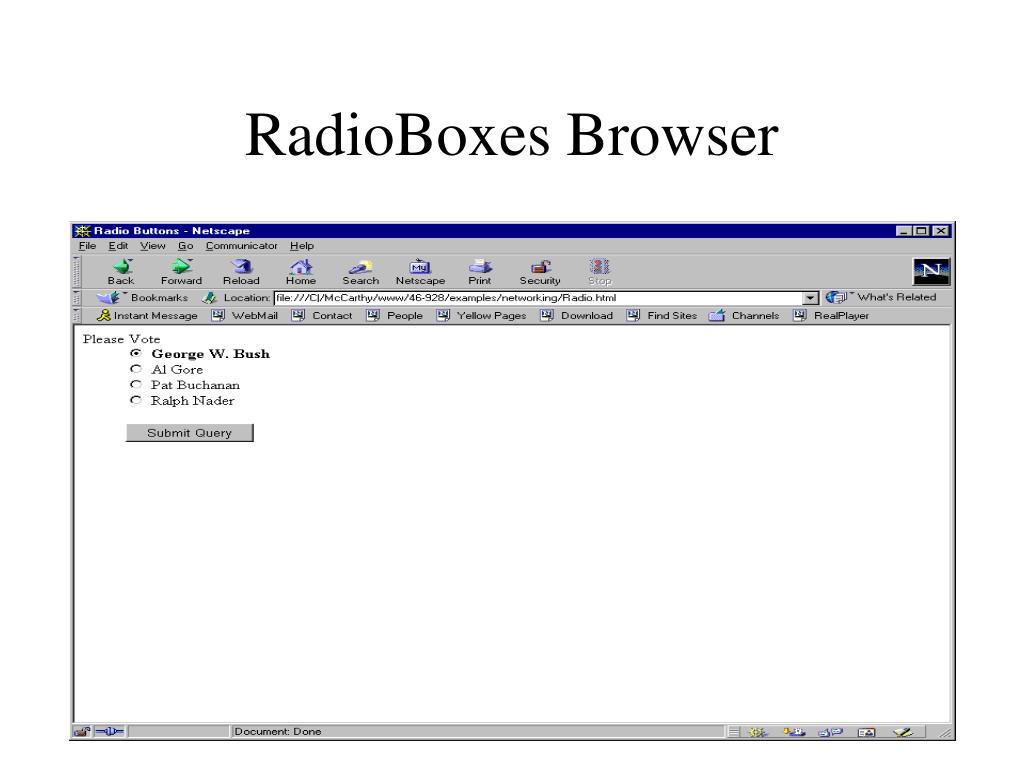
Task: Collapse the location toolbar via its left handle
Action: coord(76,298)
